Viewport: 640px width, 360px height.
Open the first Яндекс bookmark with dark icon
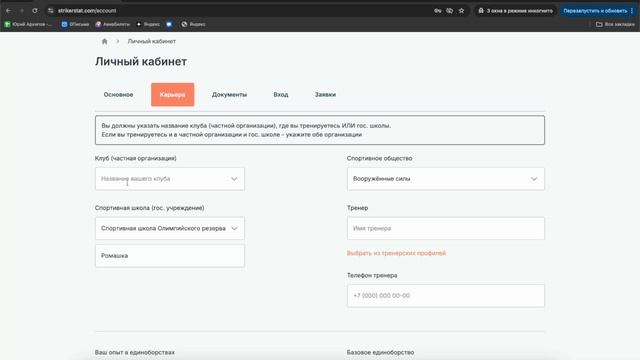pos(148,24)
